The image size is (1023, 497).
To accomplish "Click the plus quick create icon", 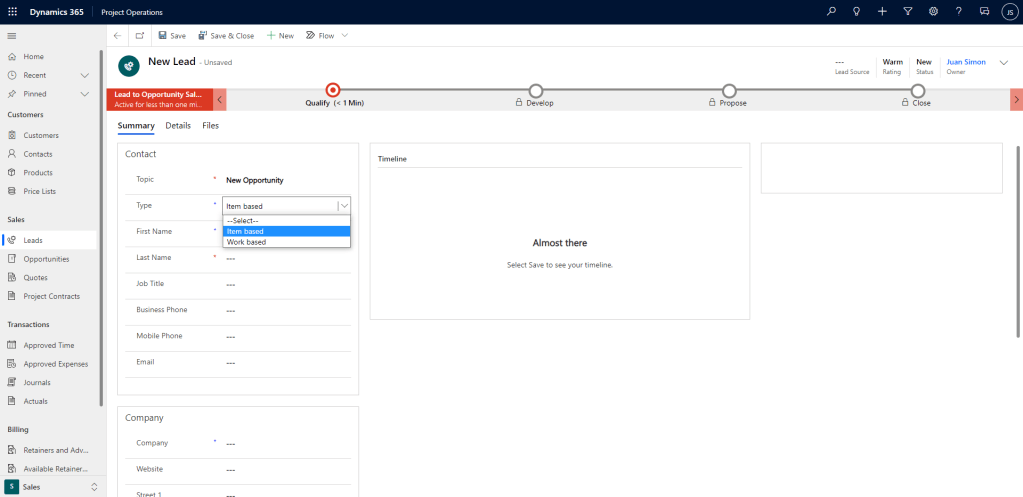I will click(x=882, y=11).
